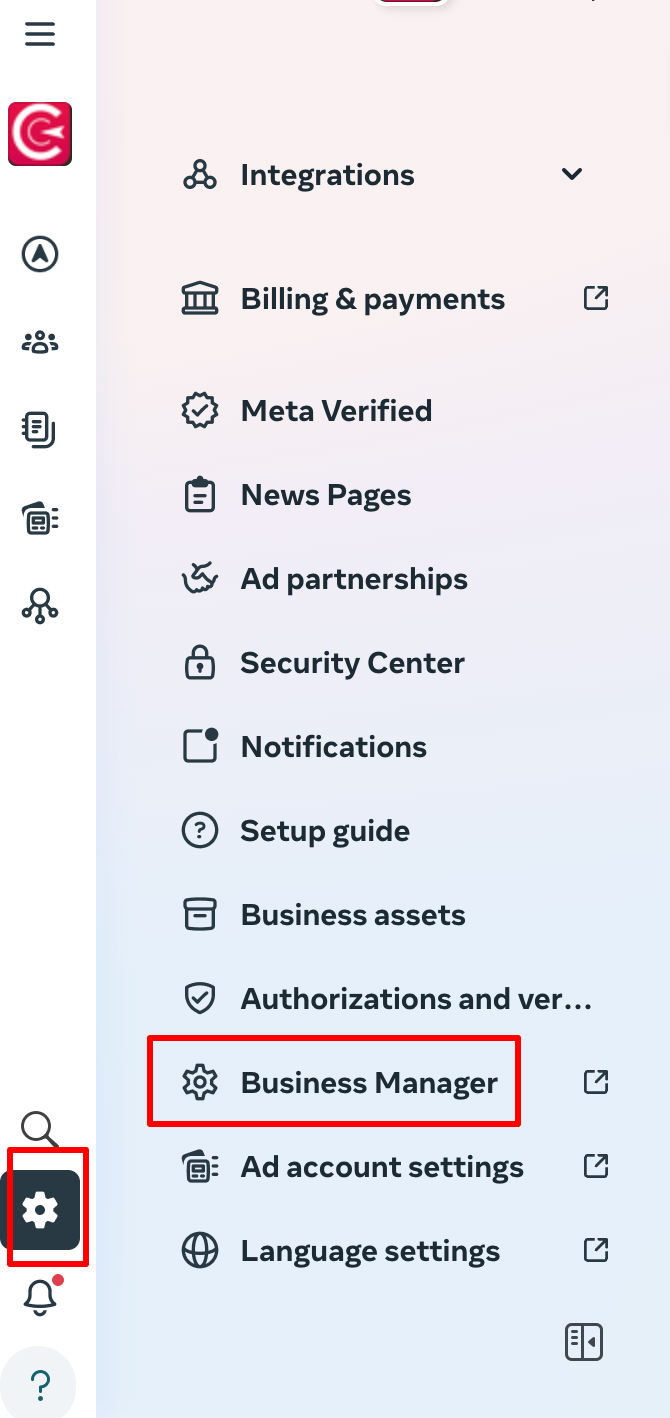Select Authorizations and verifications
The image size is (670, 1418).
pyautogui.click(x=416, y=998)
